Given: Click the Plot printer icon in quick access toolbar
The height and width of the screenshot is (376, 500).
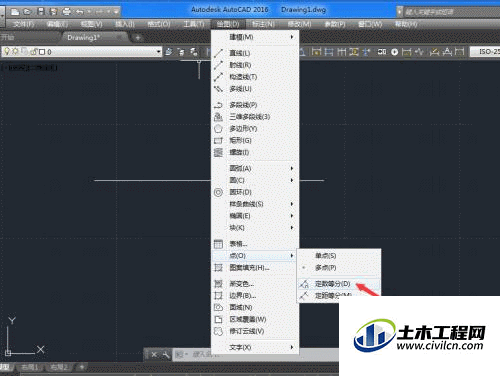Looking at the screenshot, I should (67, 12).
